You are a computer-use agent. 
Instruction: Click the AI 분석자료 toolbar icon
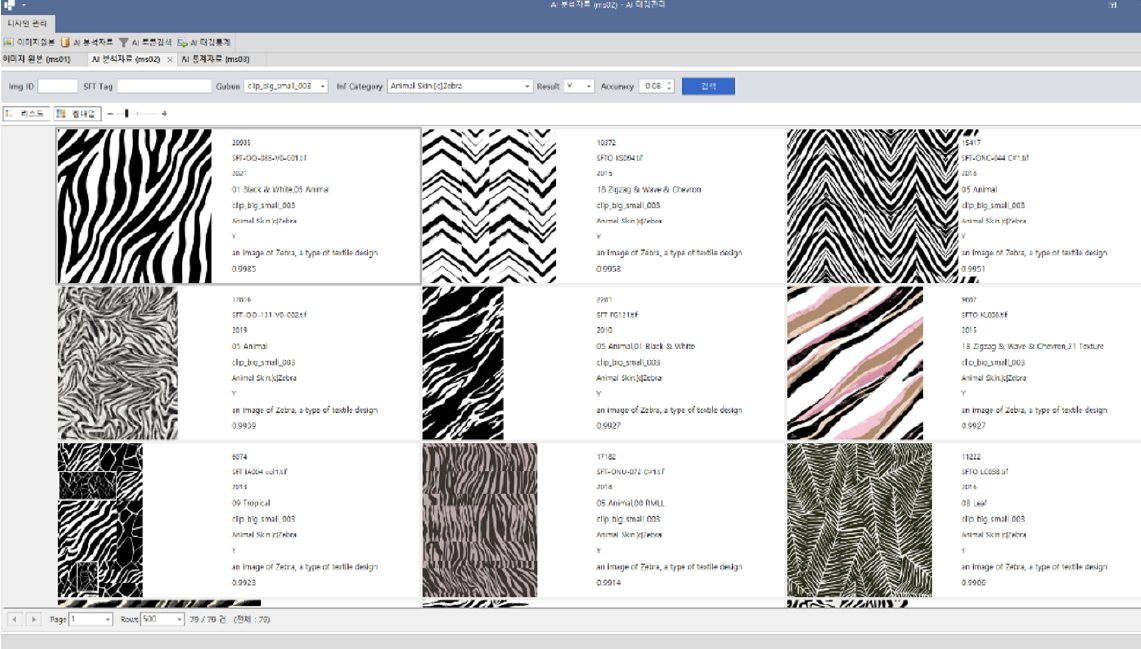point(66,43)
